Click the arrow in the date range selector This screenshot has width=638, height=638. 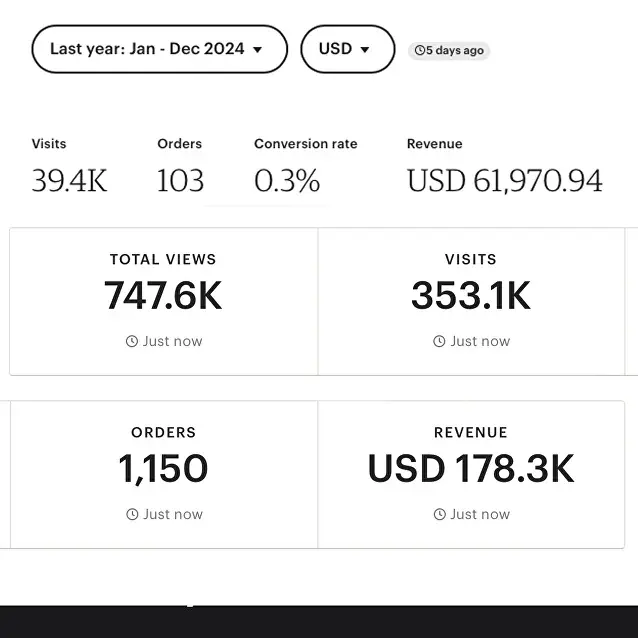(x=257, y=50)
